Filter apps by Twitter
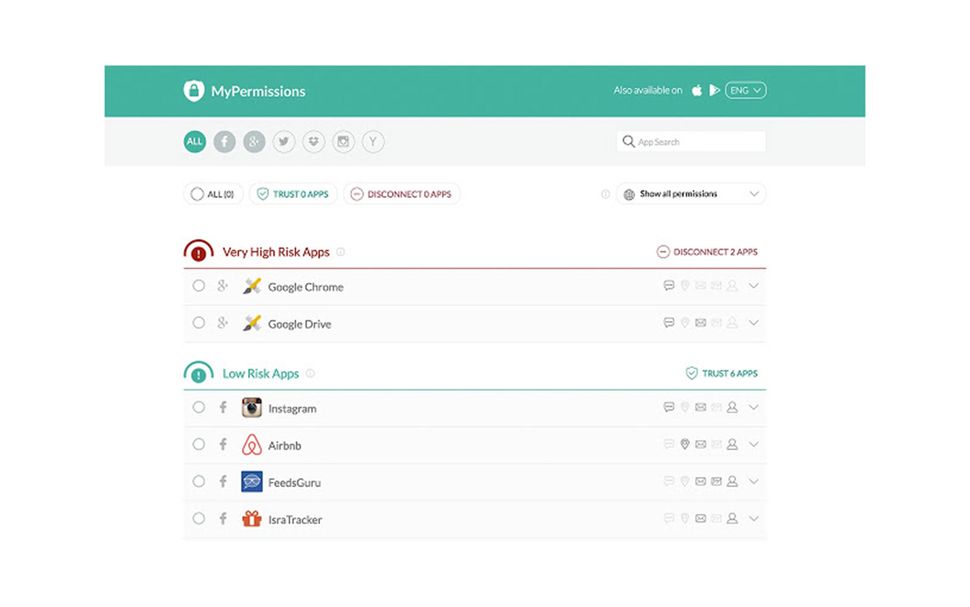The height and width of the screenshot is (607, 970). (x=284, y=141)
